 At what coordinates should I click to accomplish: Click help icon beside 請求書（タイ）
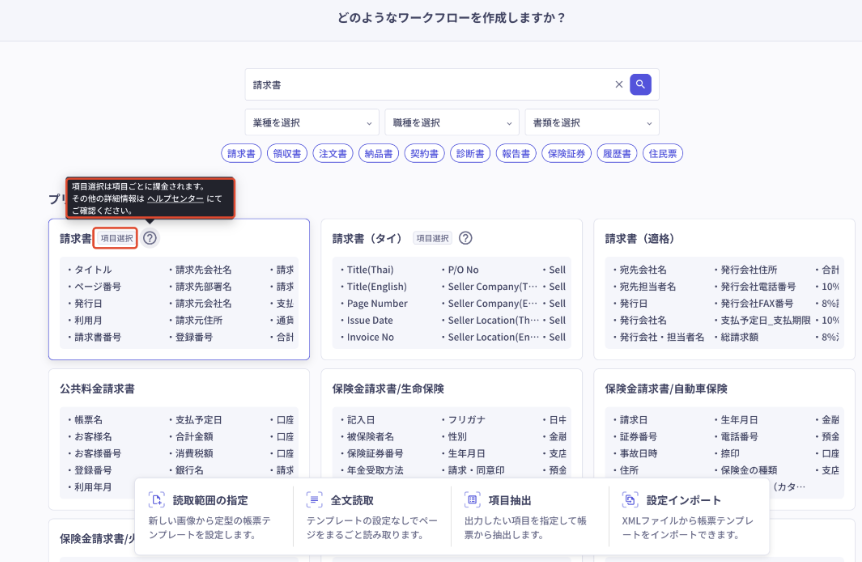[465, 238]
